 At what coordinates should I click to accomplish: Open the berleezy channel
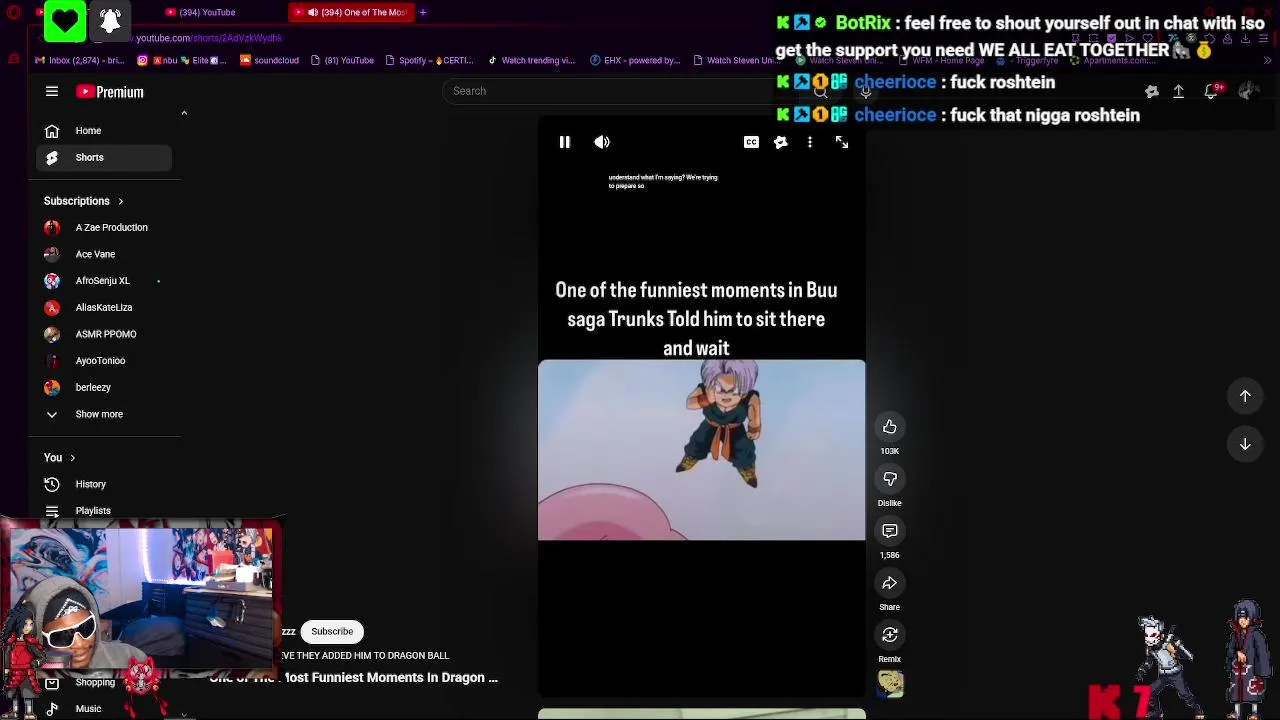[104, 388]
